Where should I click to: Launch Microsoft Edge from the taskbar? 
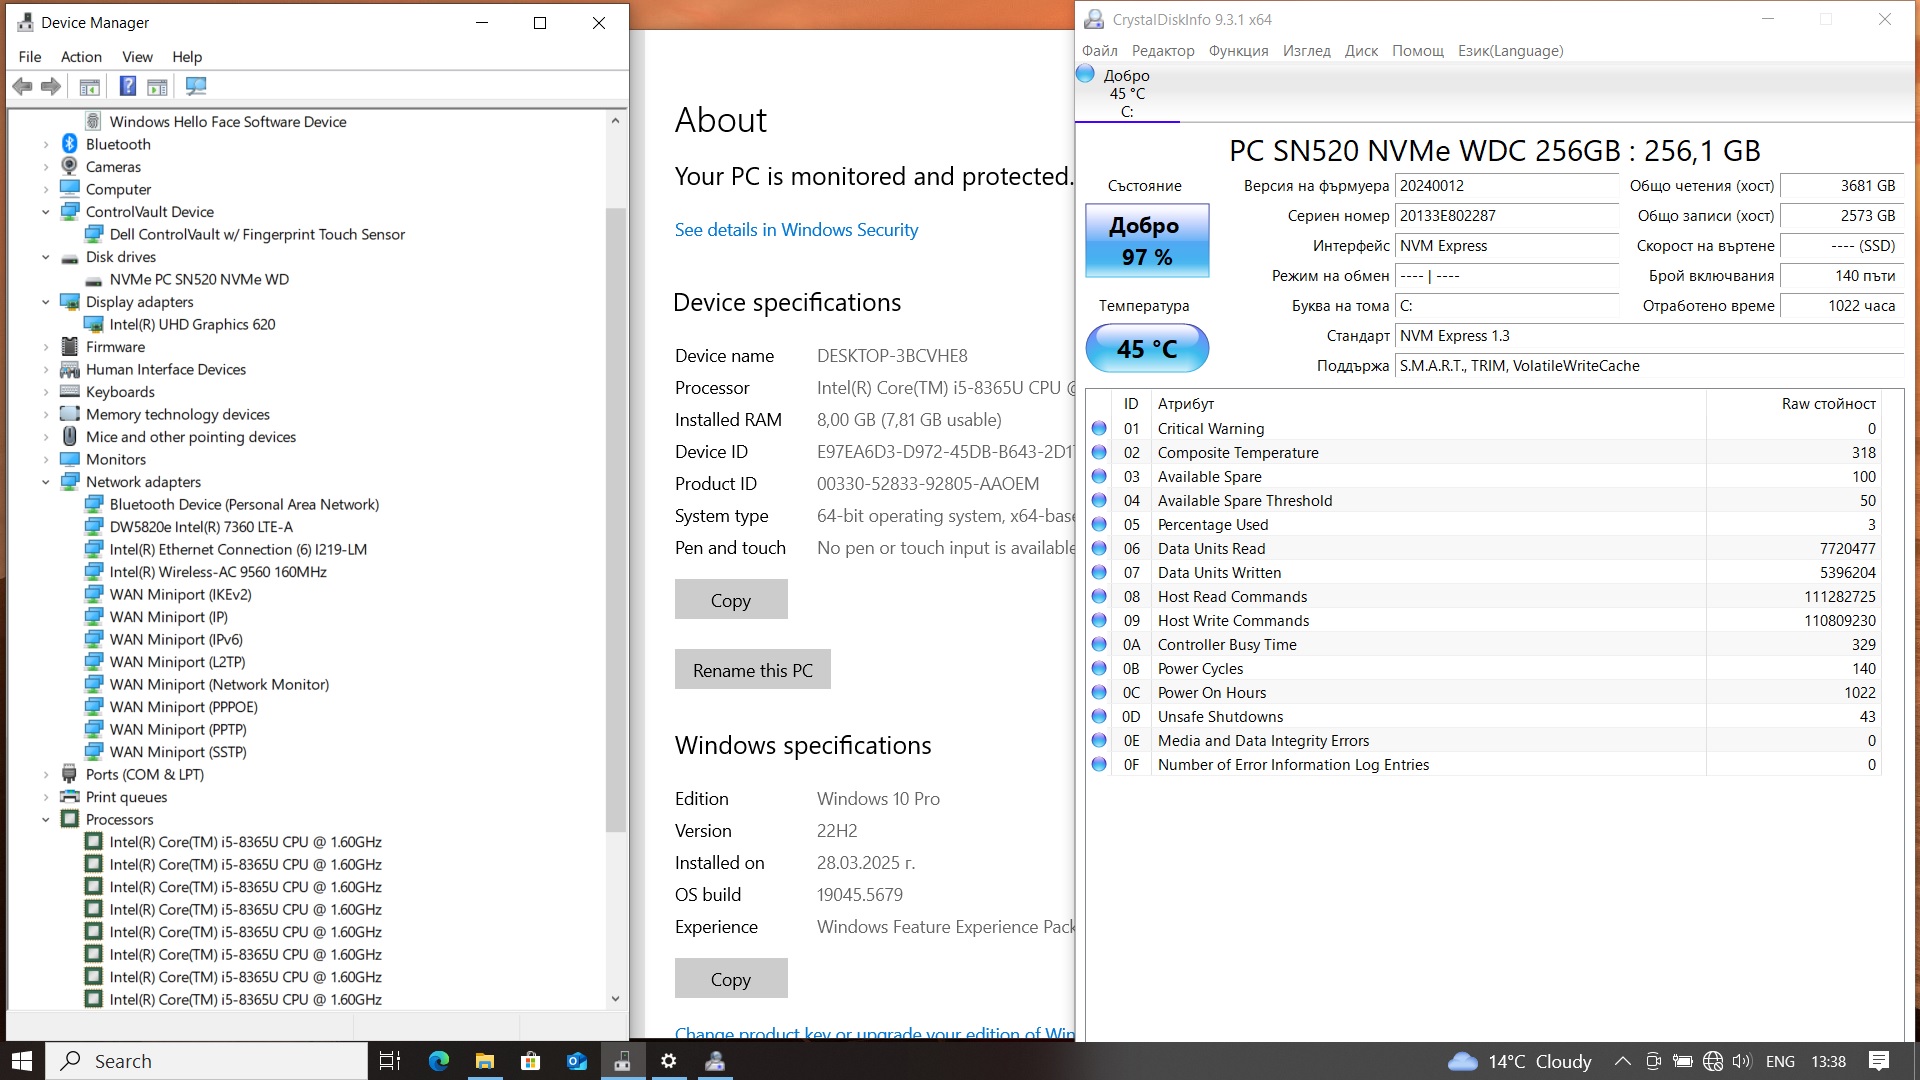438,1061
